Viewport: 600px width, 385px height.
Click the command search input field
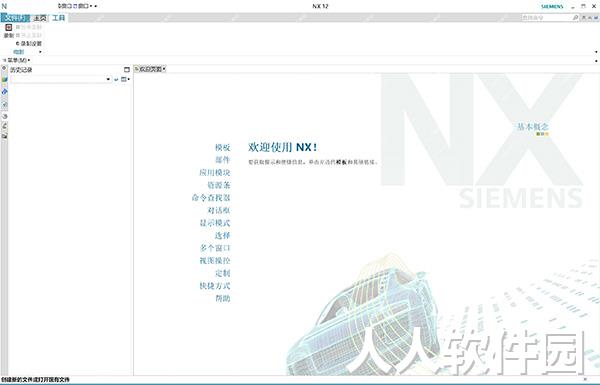(x=546, y=18)
